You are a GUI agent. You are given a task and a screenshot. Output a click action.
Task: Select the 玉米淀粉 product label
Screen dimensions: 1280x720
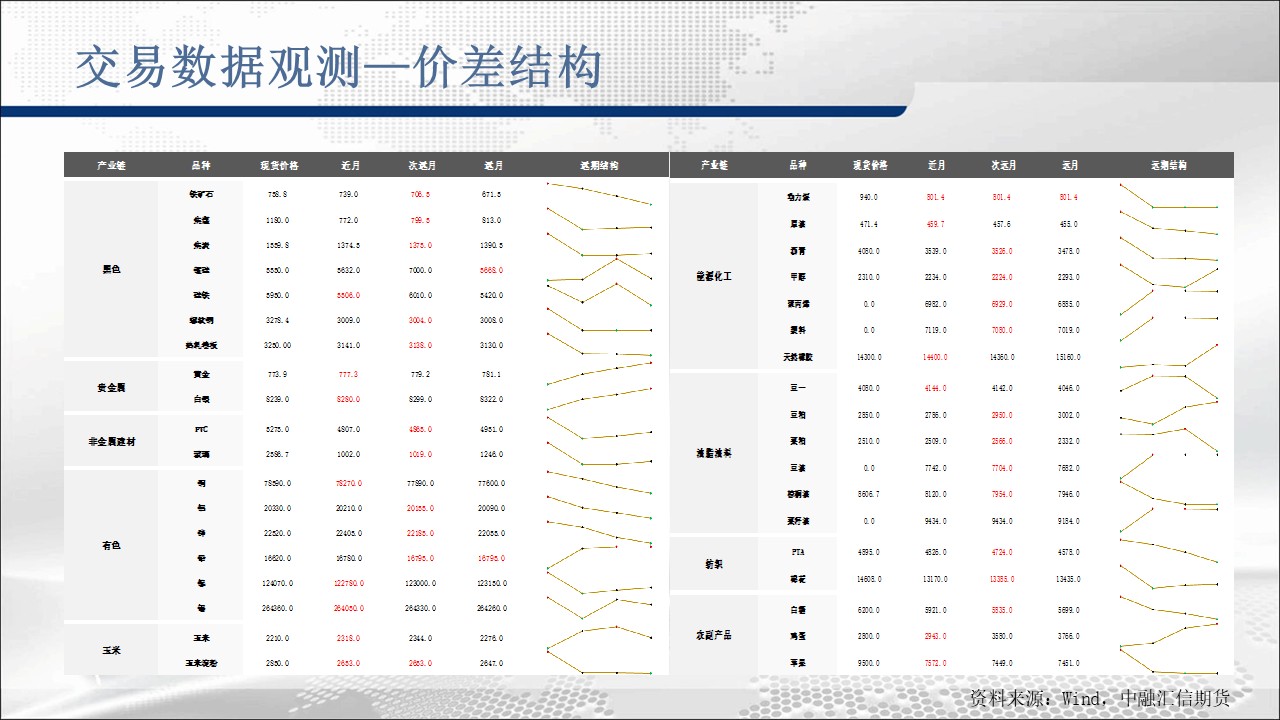tap(201, 662)
